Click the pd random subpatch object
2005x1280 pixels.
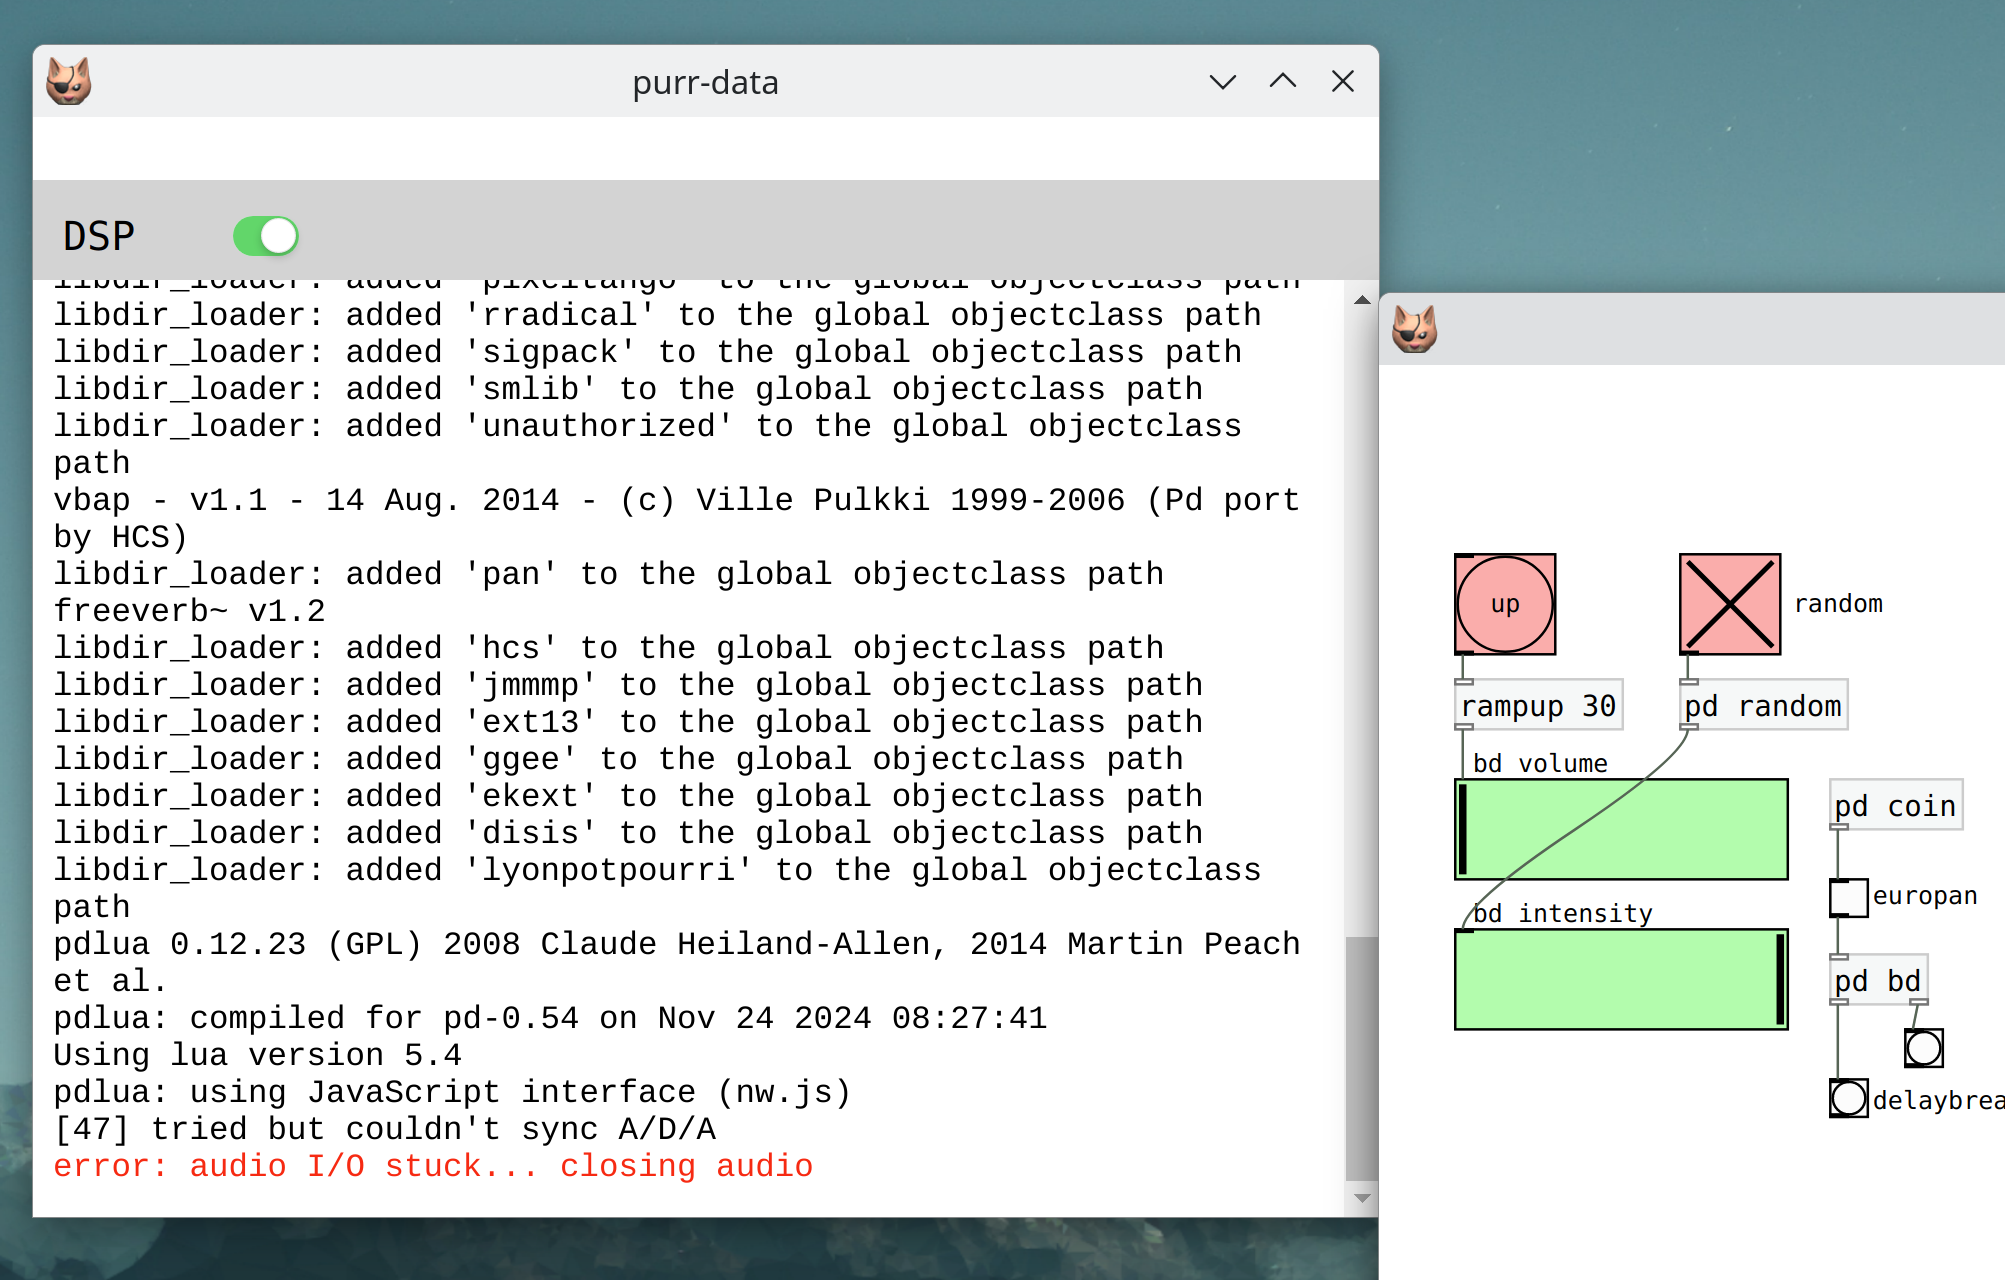coord(1751,706)
